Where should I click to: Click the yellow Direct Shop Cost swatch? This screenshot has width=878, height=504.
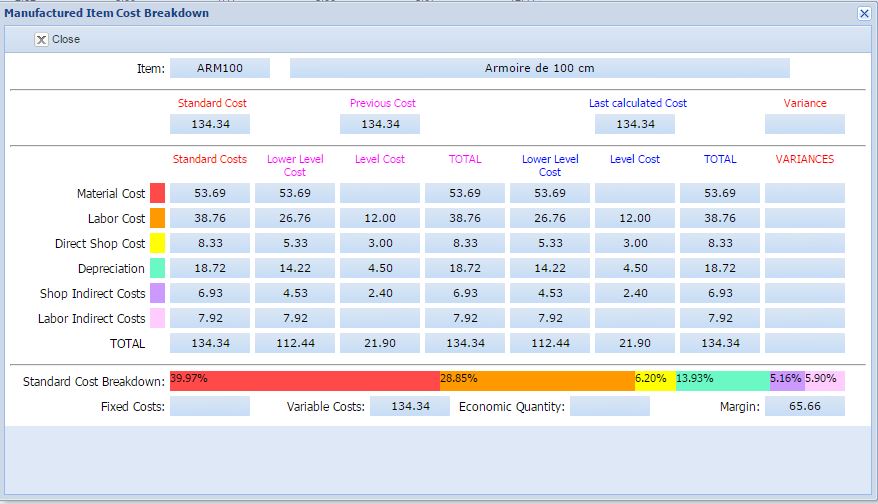[157, 243]
